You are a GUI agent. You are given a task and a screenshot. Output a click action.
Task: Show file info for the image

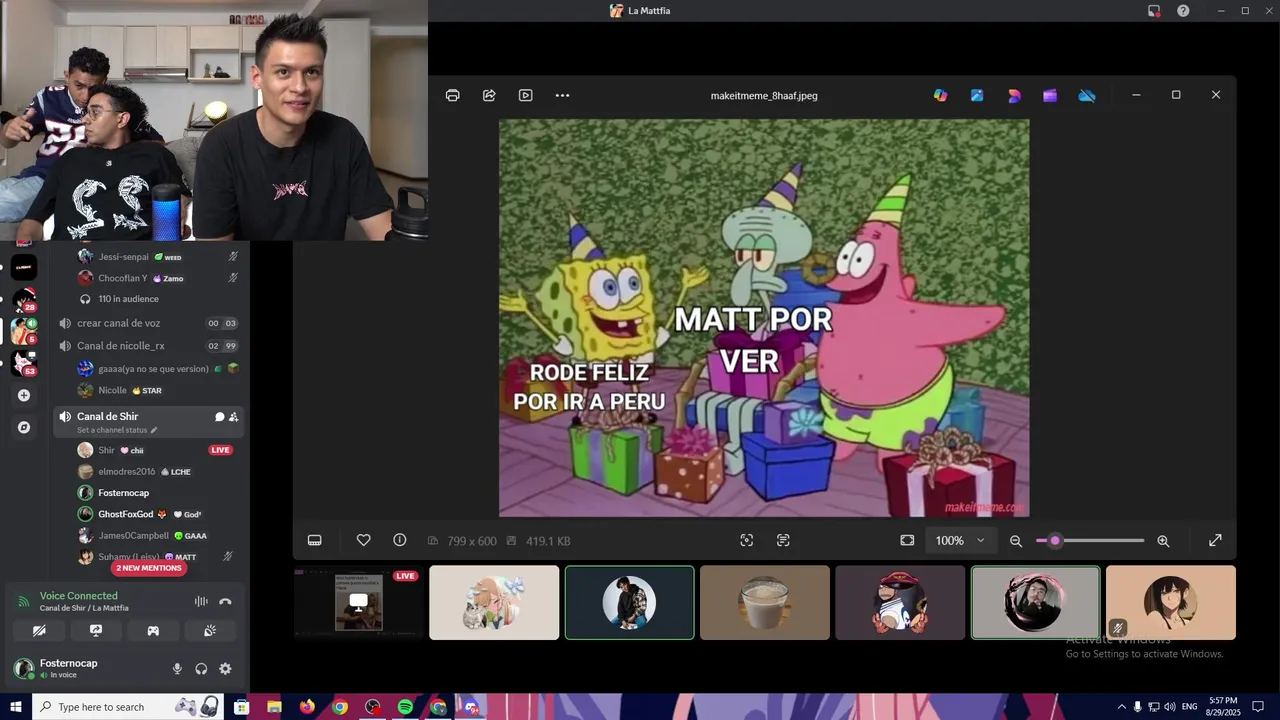pyautogui.click(x=400, y=540)
